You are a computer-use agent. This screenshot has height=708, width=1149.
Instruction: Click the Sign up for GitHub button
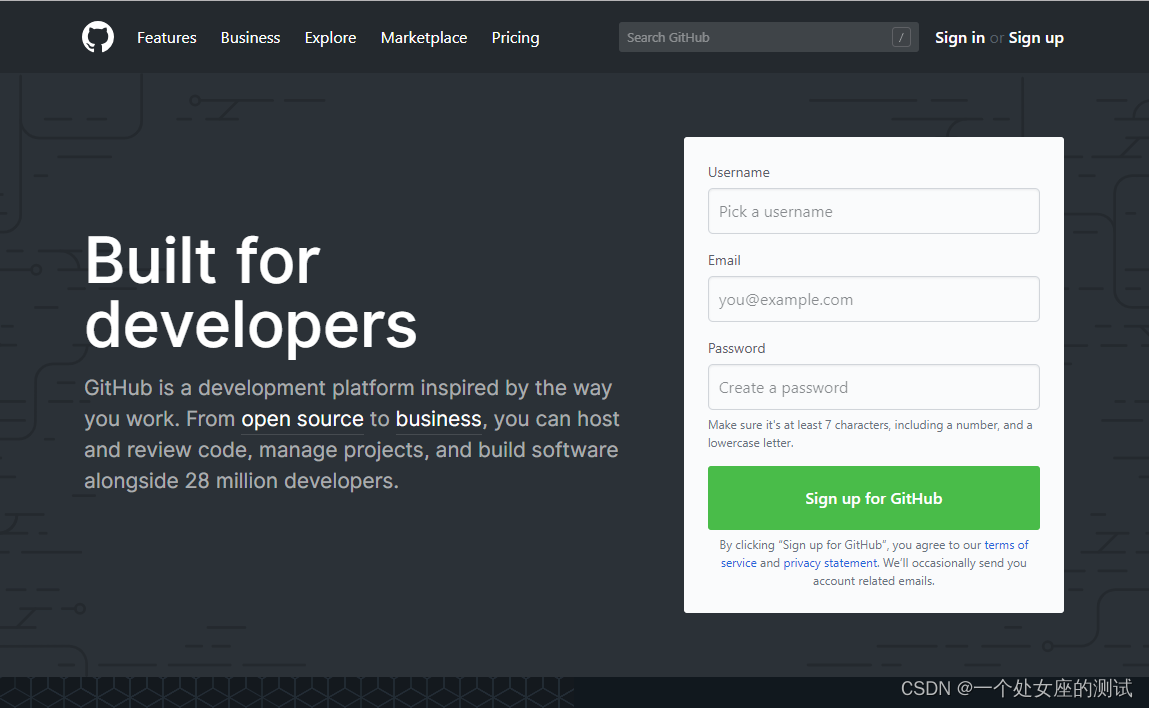[x=873, y=498]
